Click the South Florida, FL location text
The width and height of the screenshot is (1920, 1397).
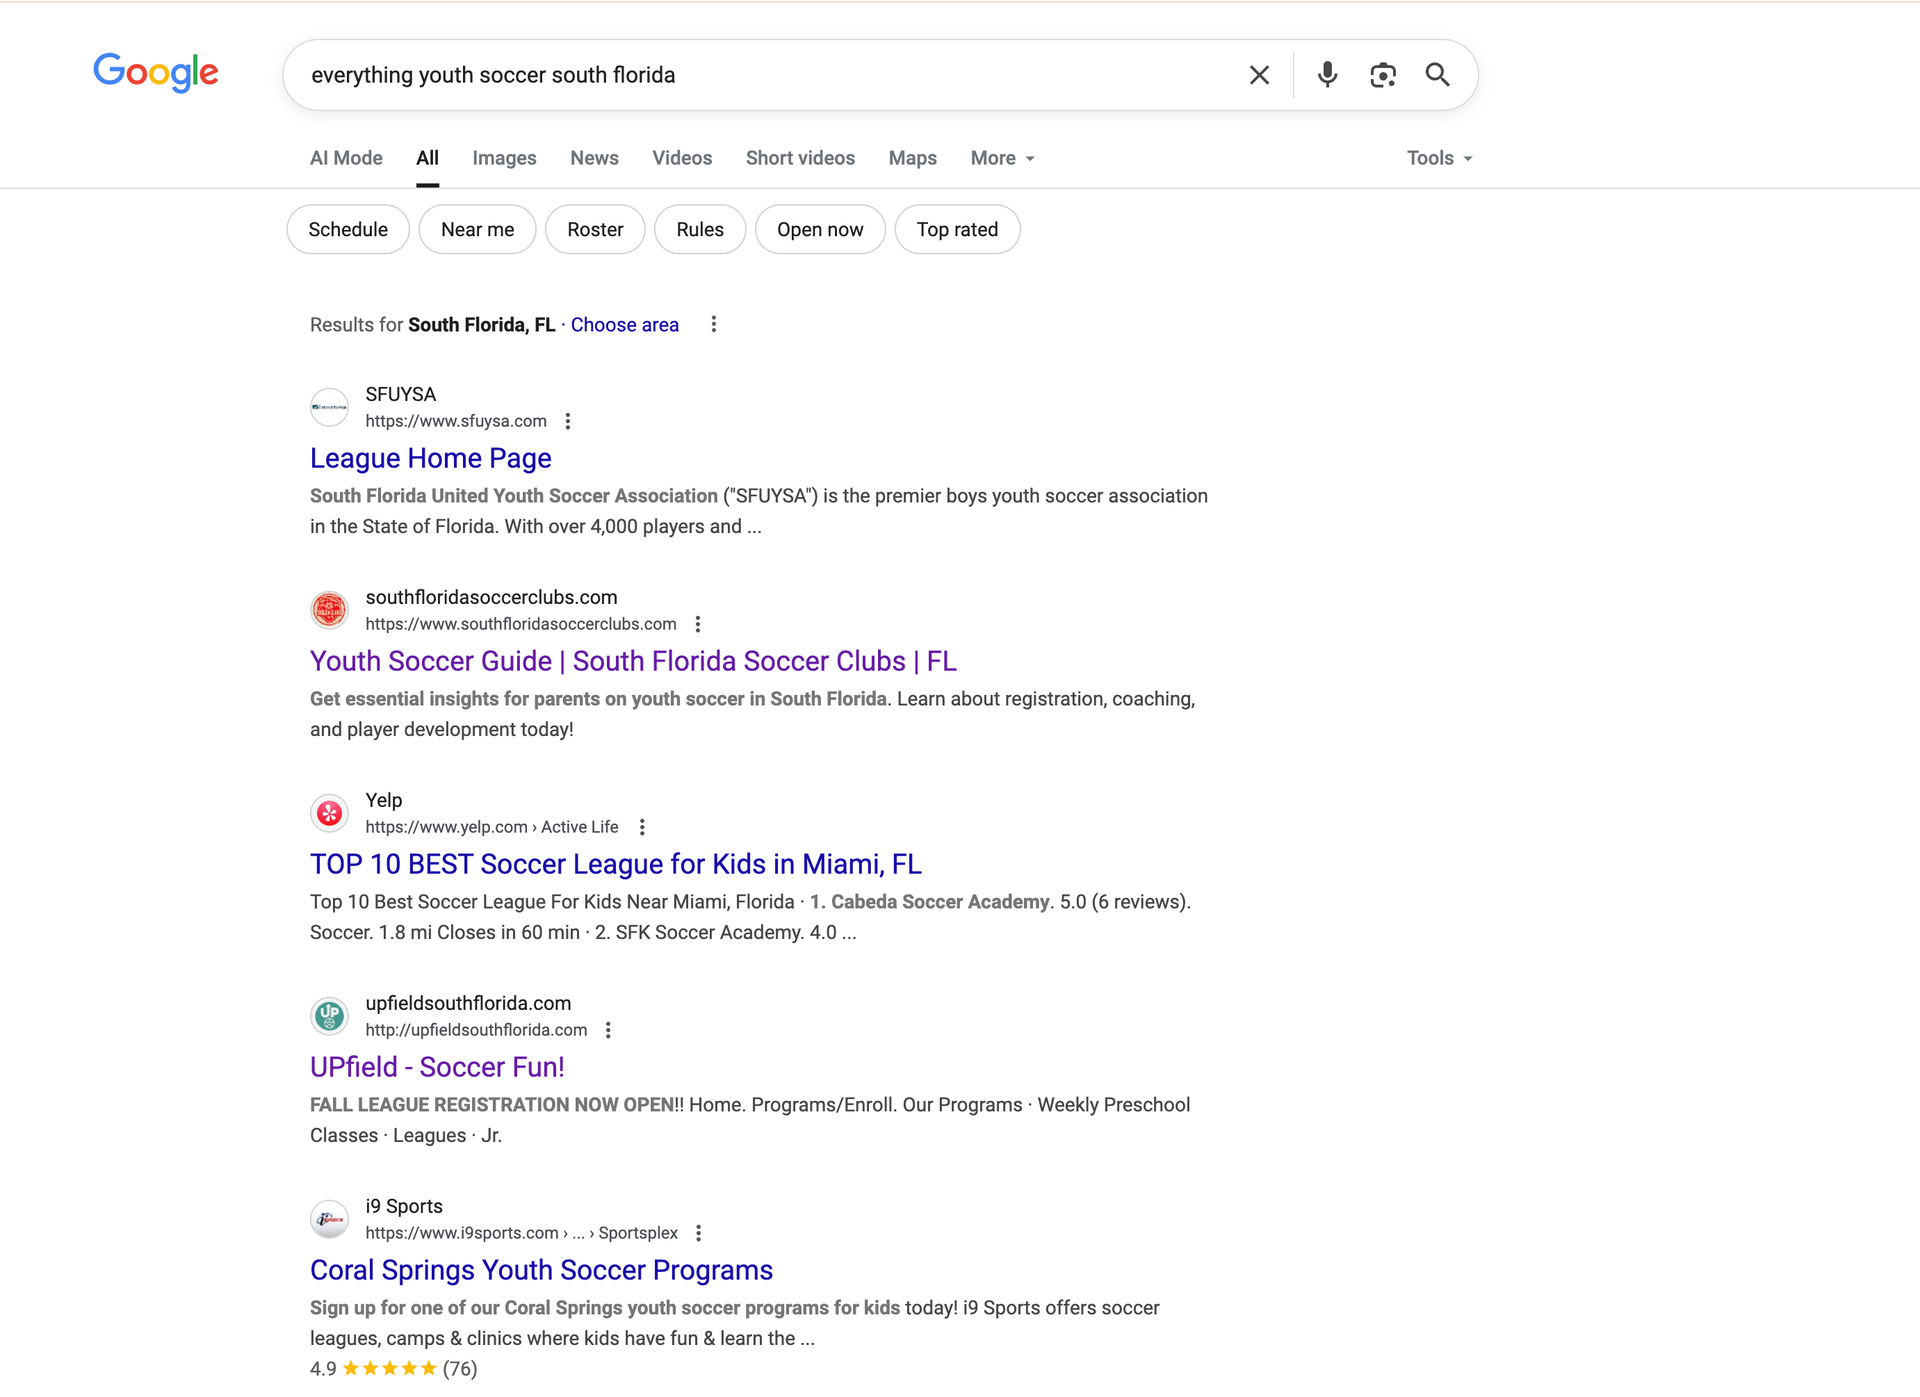tap(481, 325)
